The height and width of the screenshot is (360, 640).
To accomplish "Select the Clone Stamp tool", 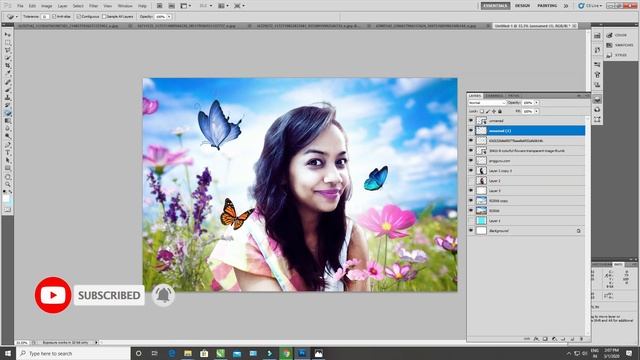I will 8,98.
